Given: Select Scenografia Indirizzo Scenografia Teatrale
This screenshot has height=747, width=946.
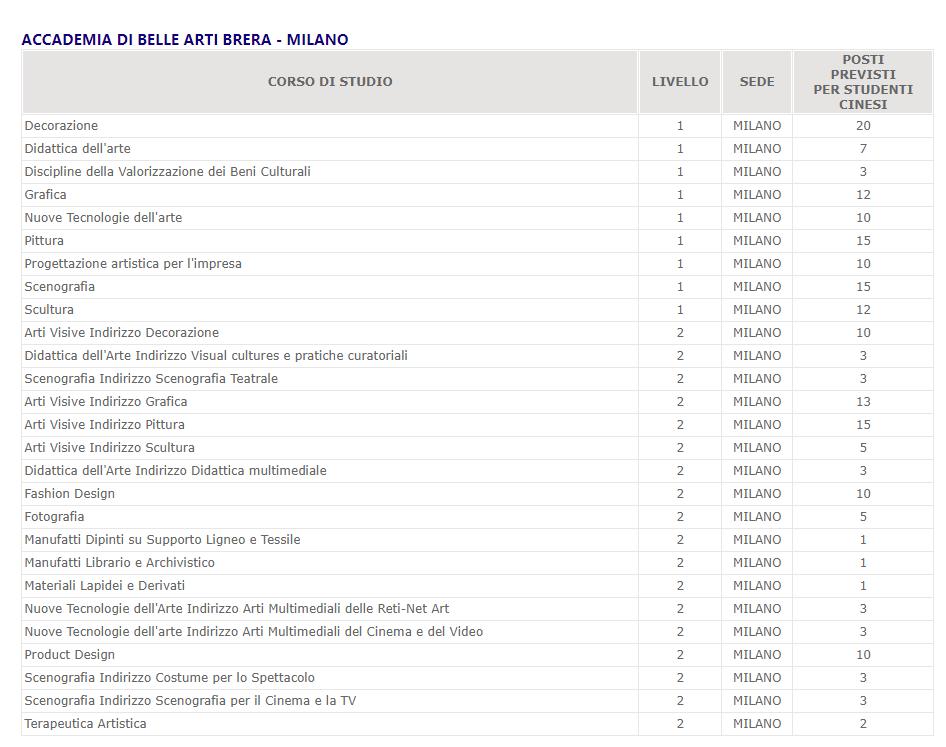Looking at the screenshot, I should 151,379.
